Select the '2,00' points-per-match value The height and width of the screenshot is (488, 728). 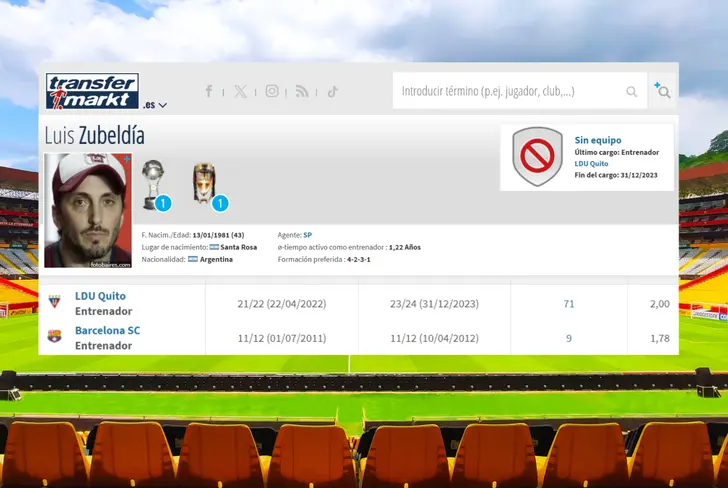click(x=660, y=304)
